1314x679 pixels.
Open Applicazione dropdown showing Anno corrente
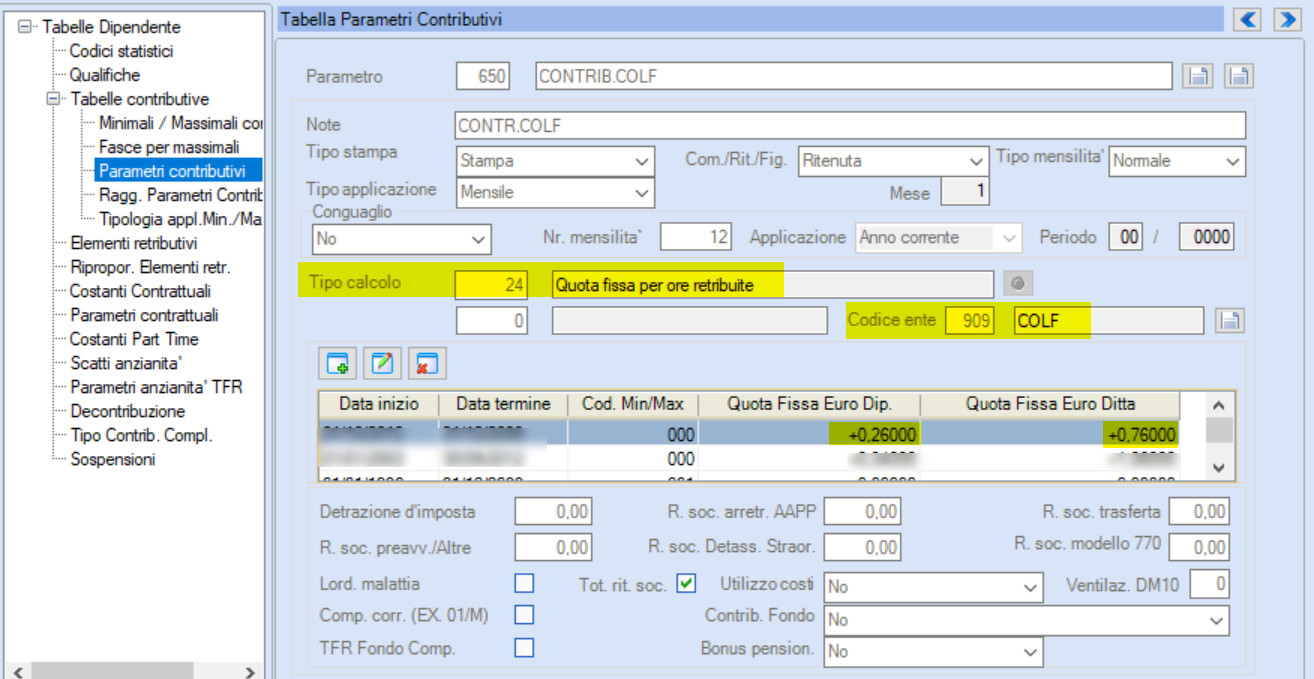tap(939, 238)
